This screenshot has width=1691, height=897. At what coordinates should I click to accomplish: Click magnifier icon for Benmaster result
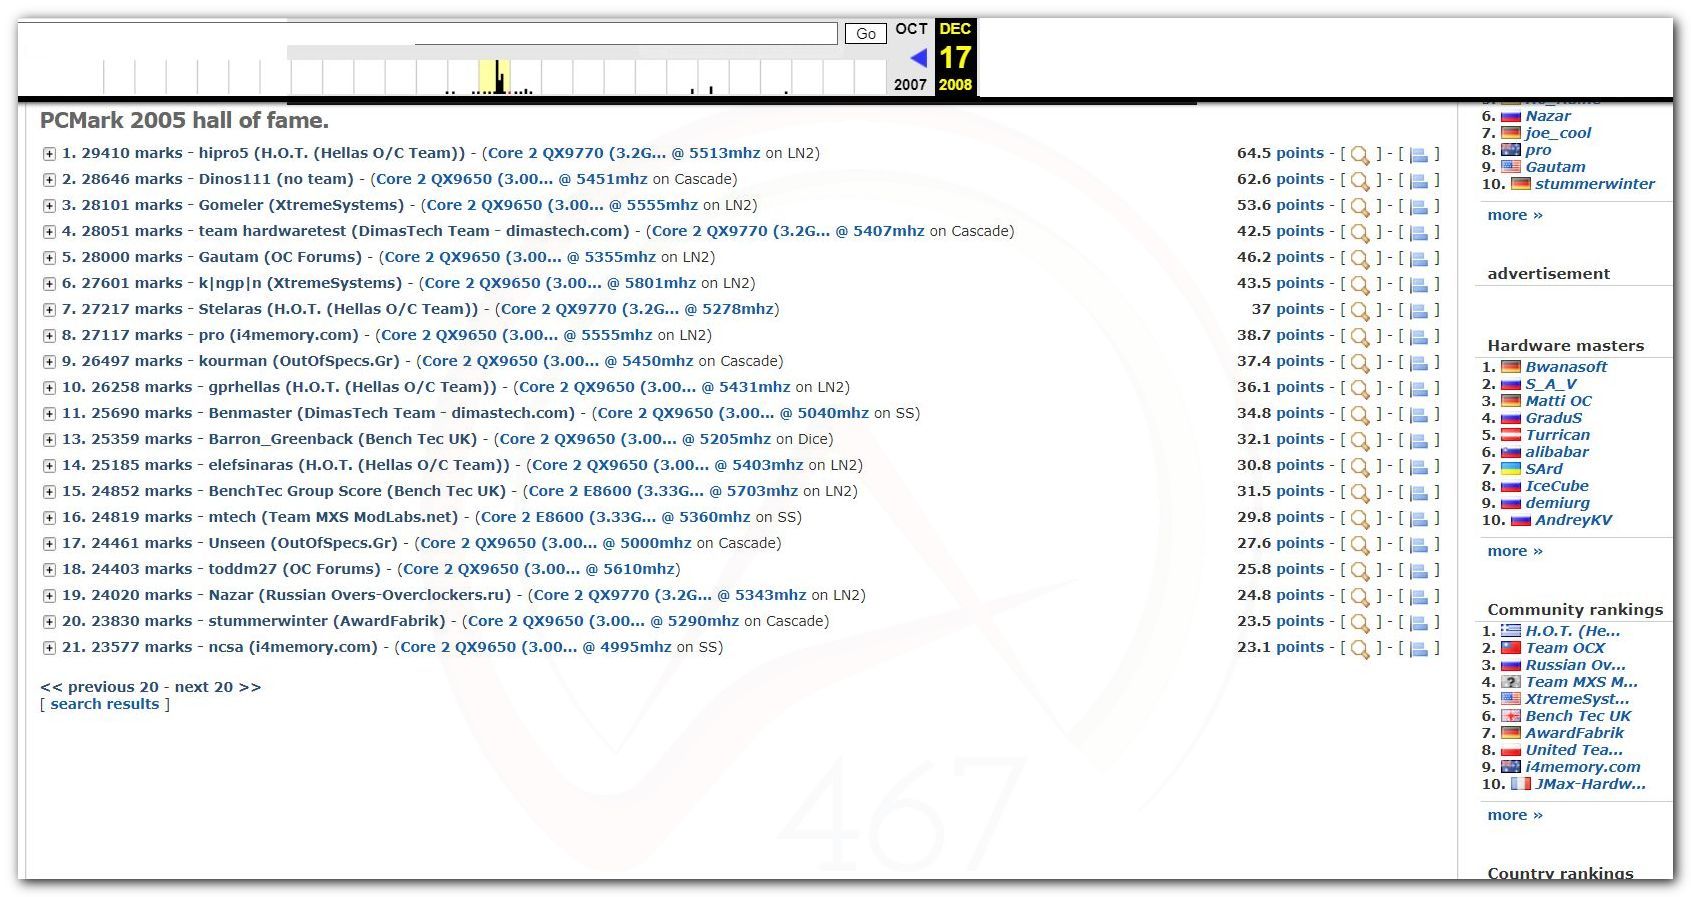[x=1360, y=414]
